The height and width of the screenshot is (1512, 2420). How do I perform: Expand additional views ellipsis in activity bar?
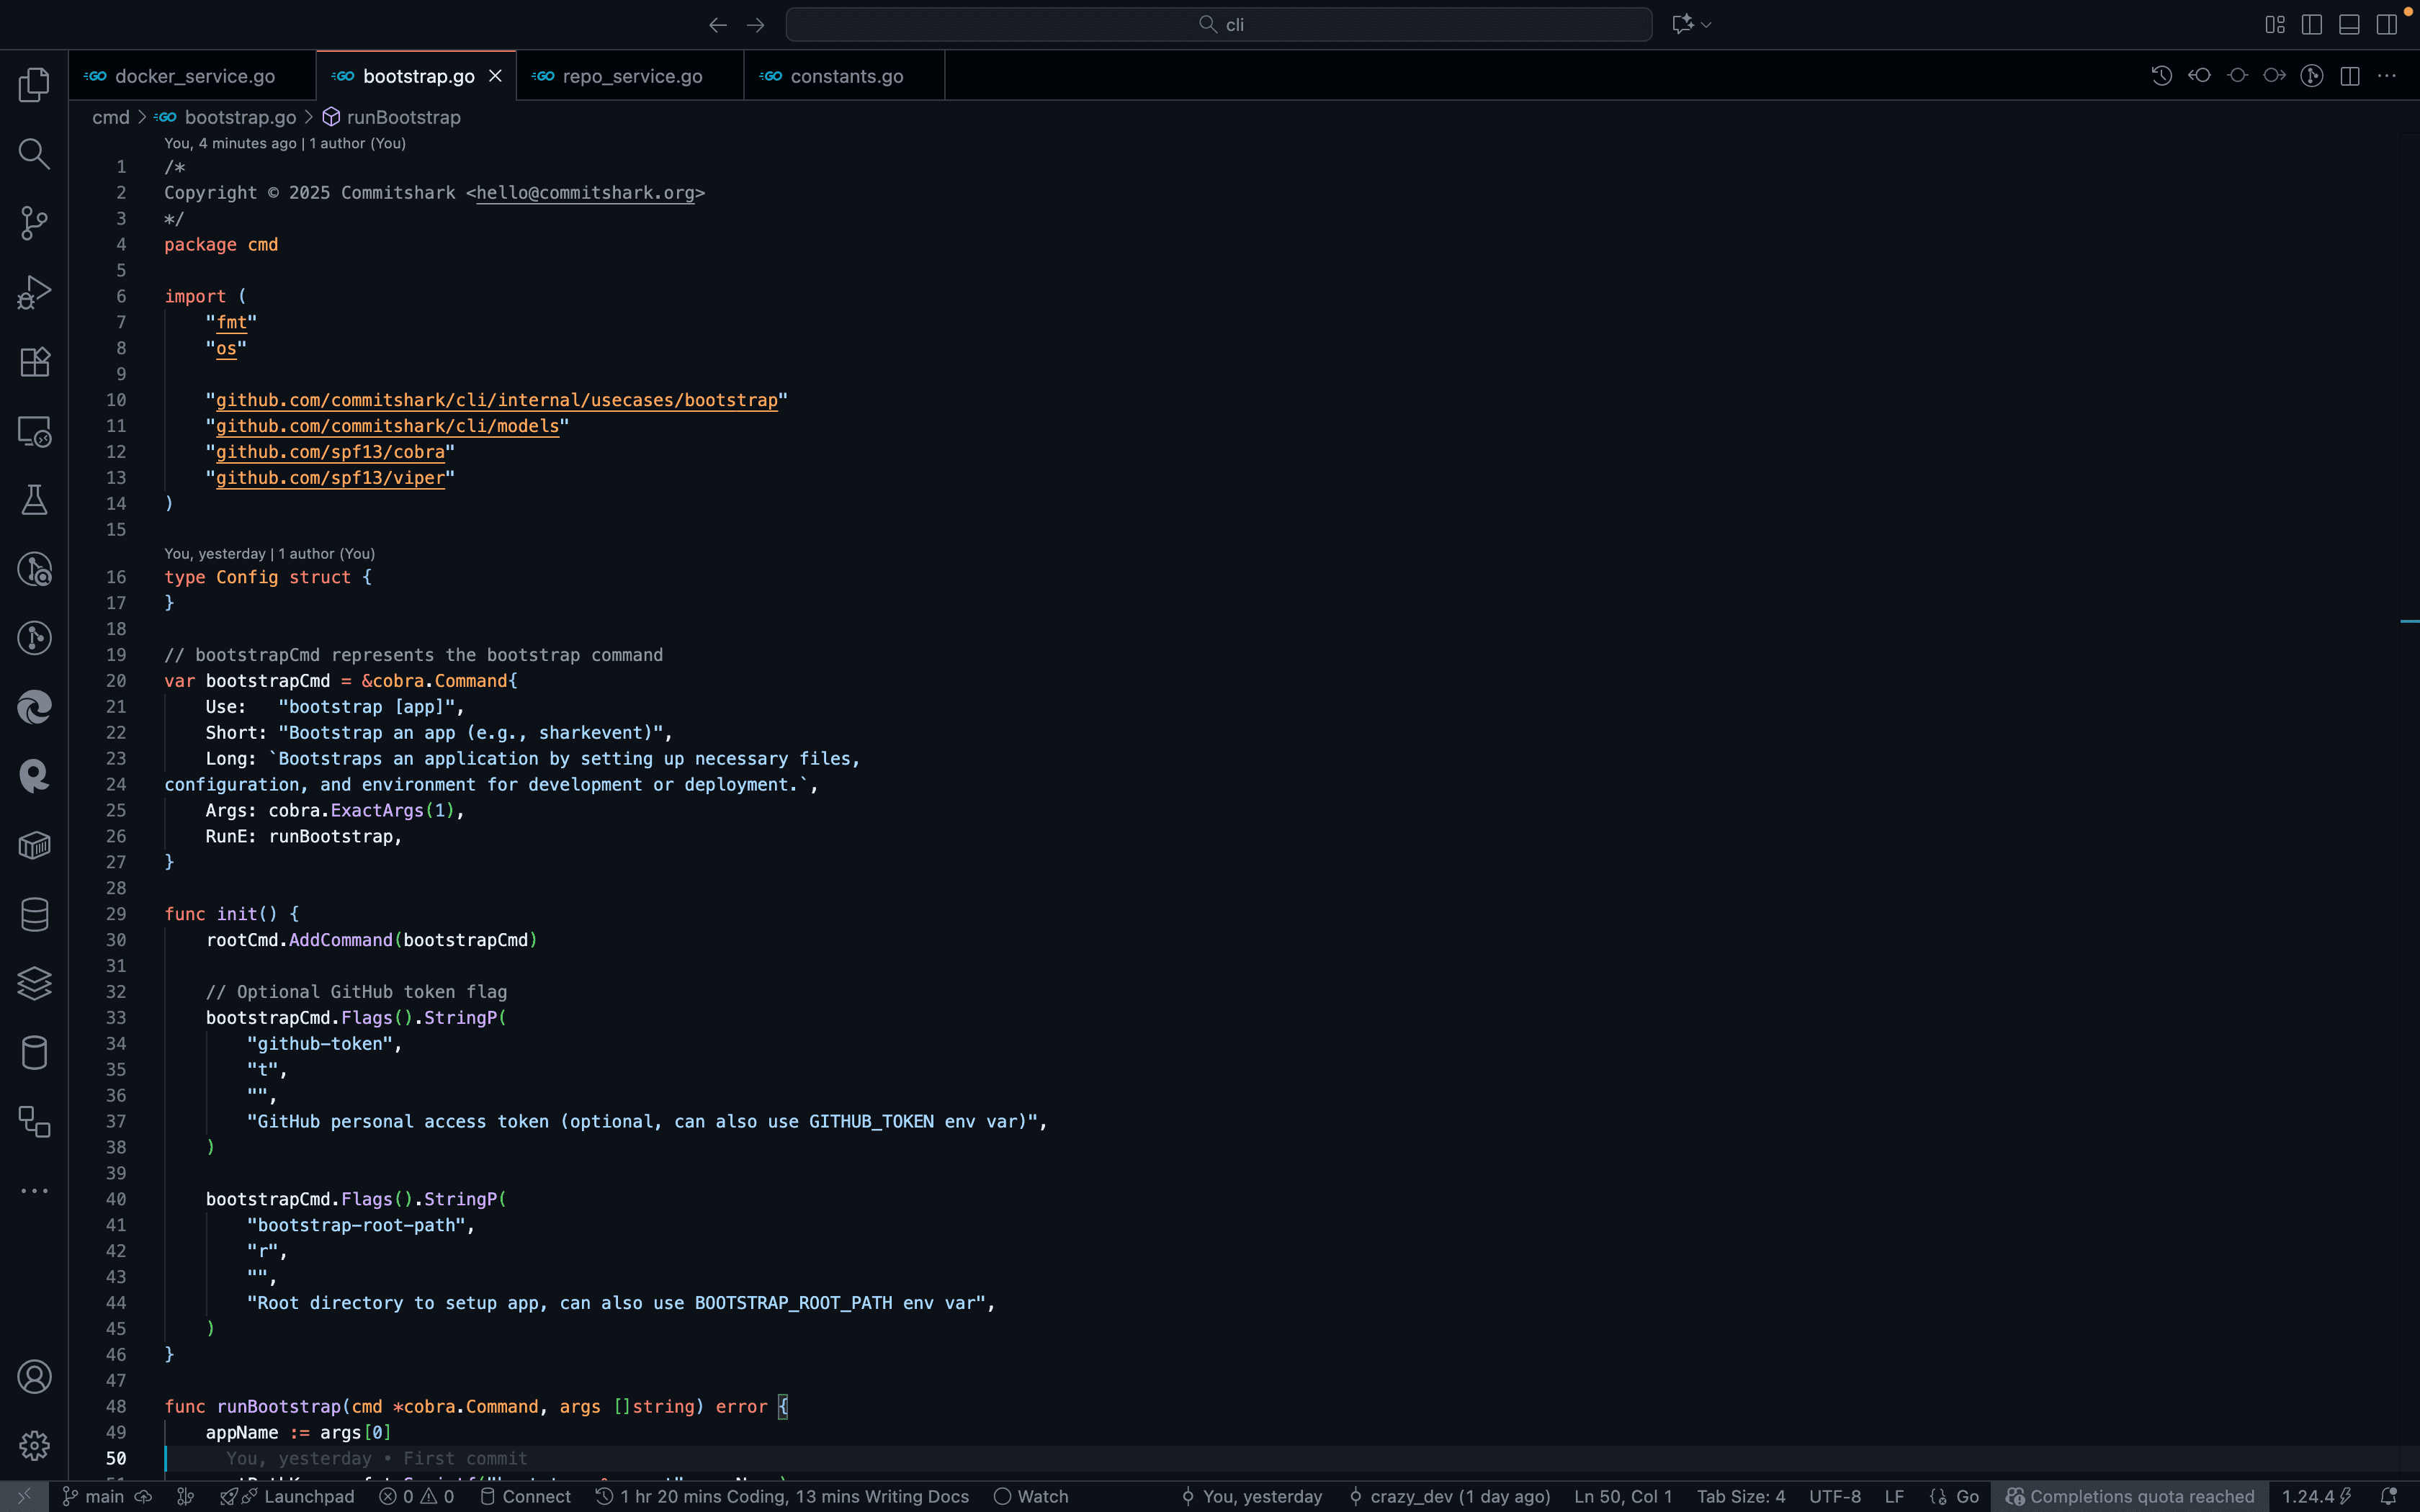pos(34,1191)
